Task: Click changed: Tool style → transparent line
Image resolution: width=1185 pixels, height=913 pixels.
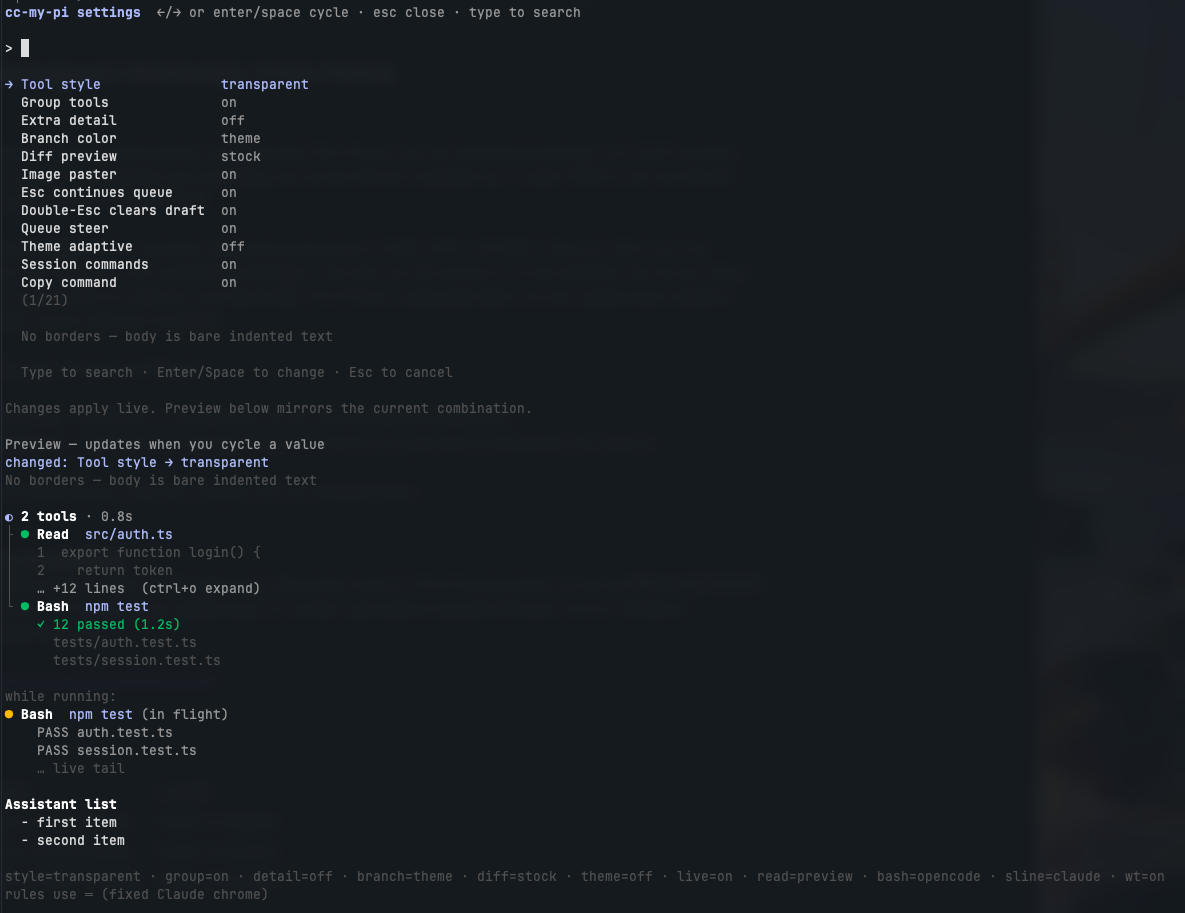Action: tap(137, 463)
